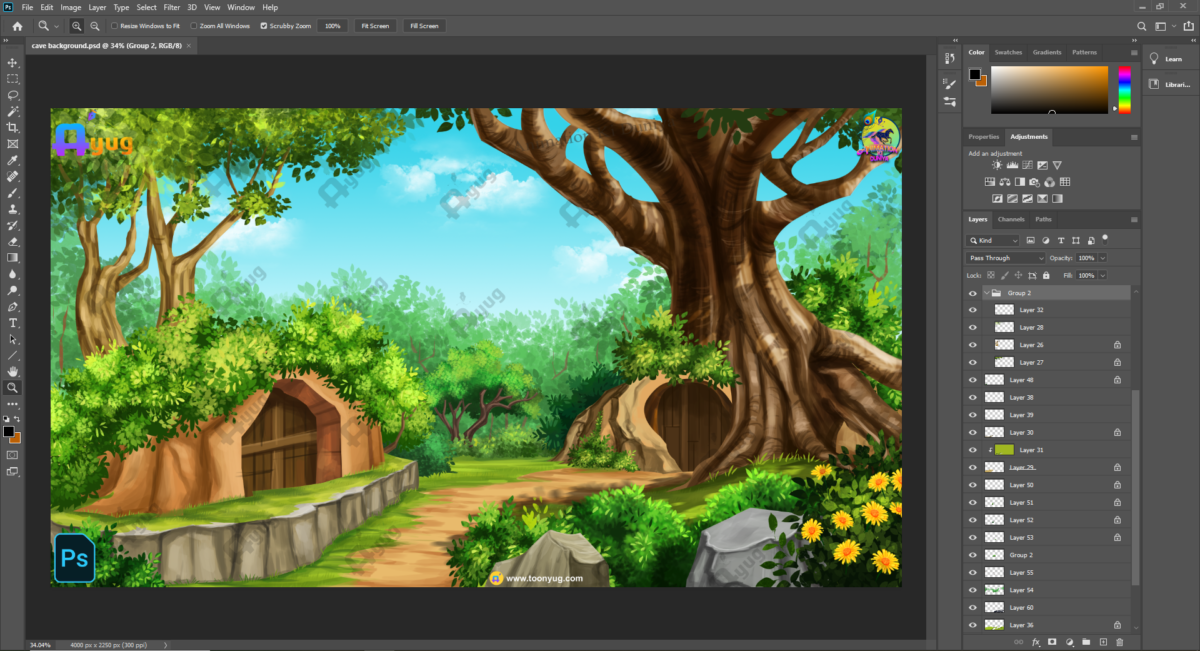Image resolution: width=1200 pixels, height=651 pixels.
Task: Click the Fill Screen button
Action: (425, 26)
